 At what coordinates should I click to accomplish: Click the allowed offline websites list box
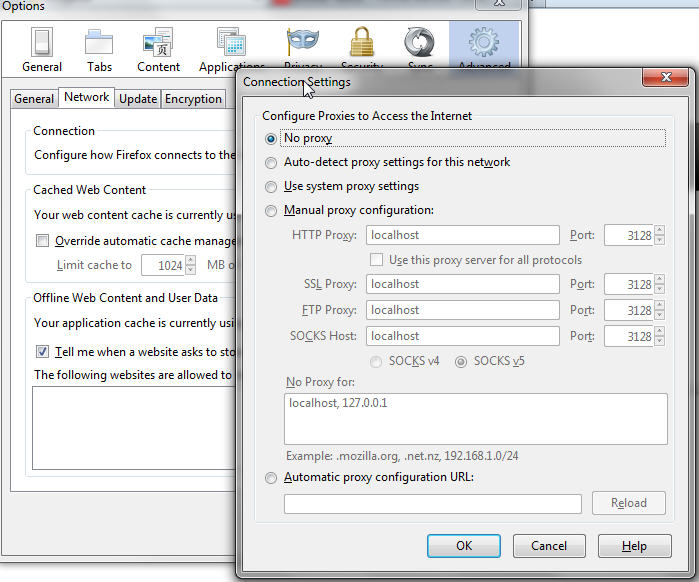tap(134, 428)
